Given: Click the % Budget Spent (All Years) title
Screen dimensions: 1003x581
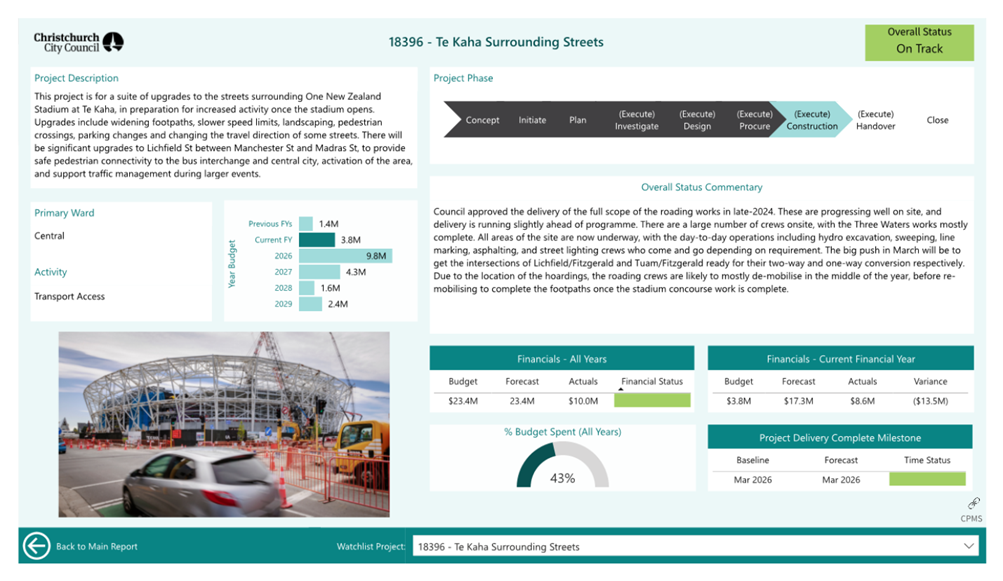Looking at the screenshot, I should [x=562, y=432].
